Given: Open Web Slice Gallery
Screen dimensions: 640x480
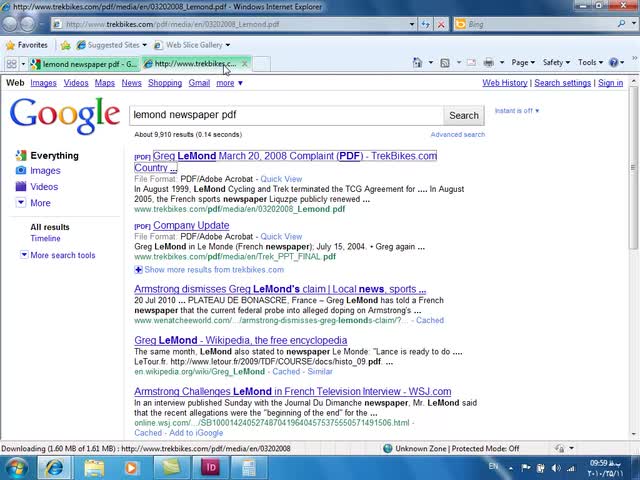Looking at the screenshot, I should click(x=192, y=45).
